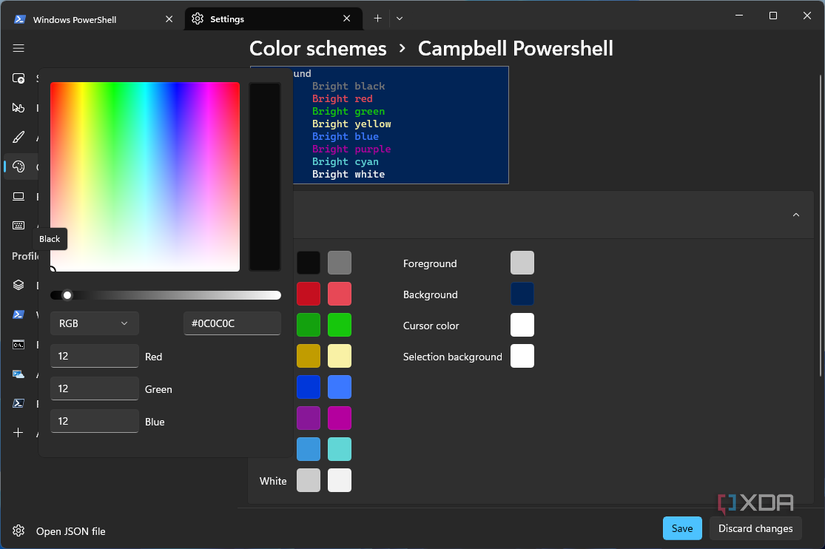825x549 pixels.
Task: Select the Cyan color swatch
Action: pos(308,449)
